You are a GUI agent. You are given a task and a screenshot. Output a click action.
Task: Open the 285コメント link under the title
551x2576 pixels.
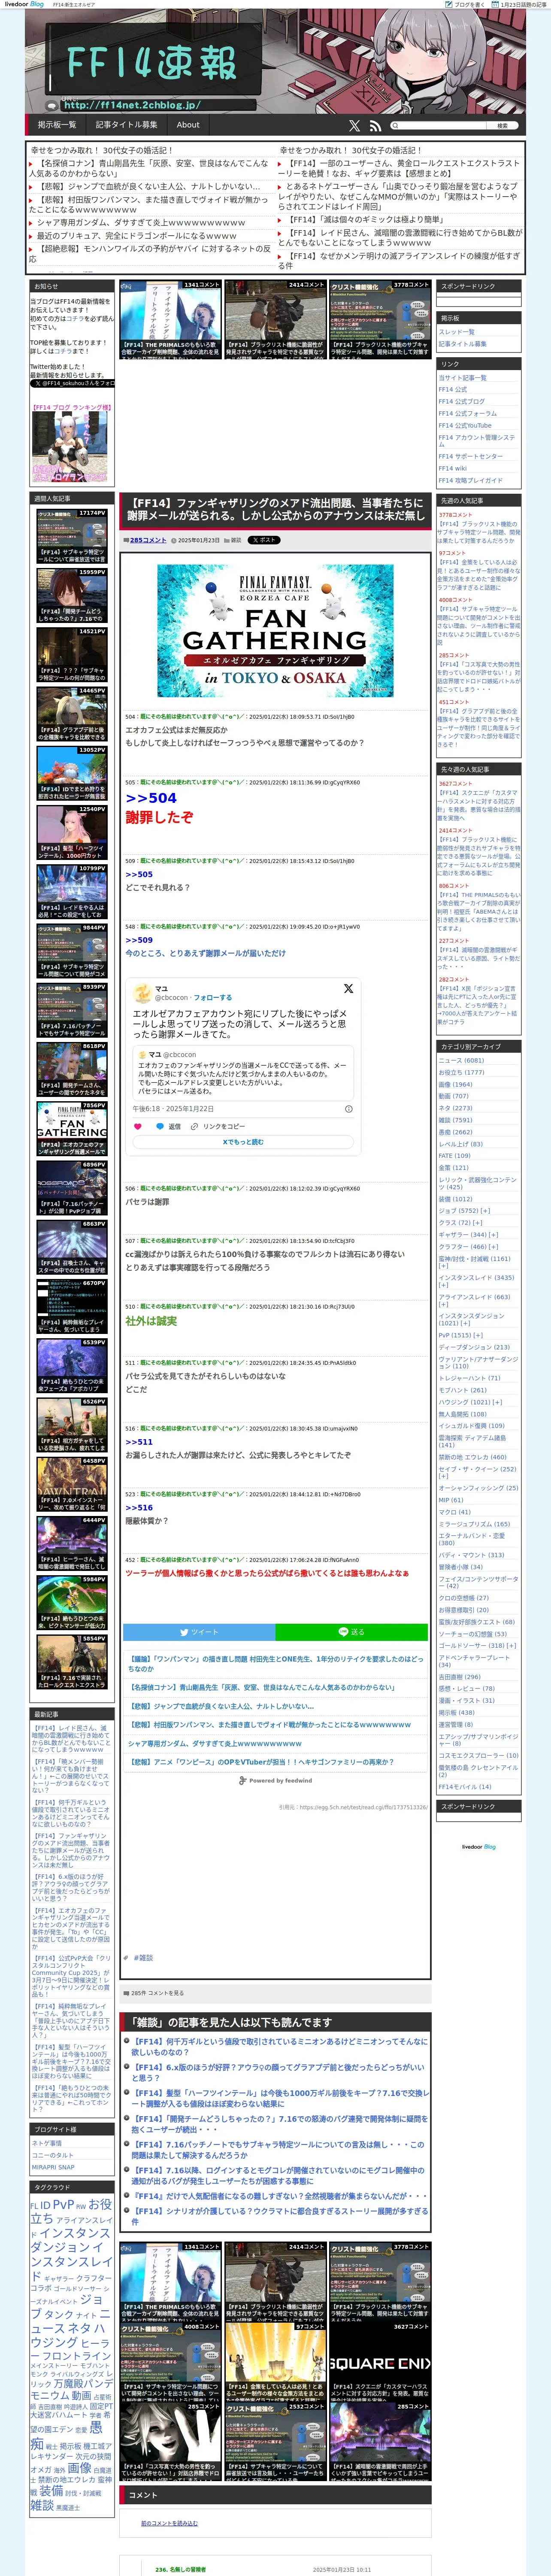pyautogui.click(x=148, y=540)
